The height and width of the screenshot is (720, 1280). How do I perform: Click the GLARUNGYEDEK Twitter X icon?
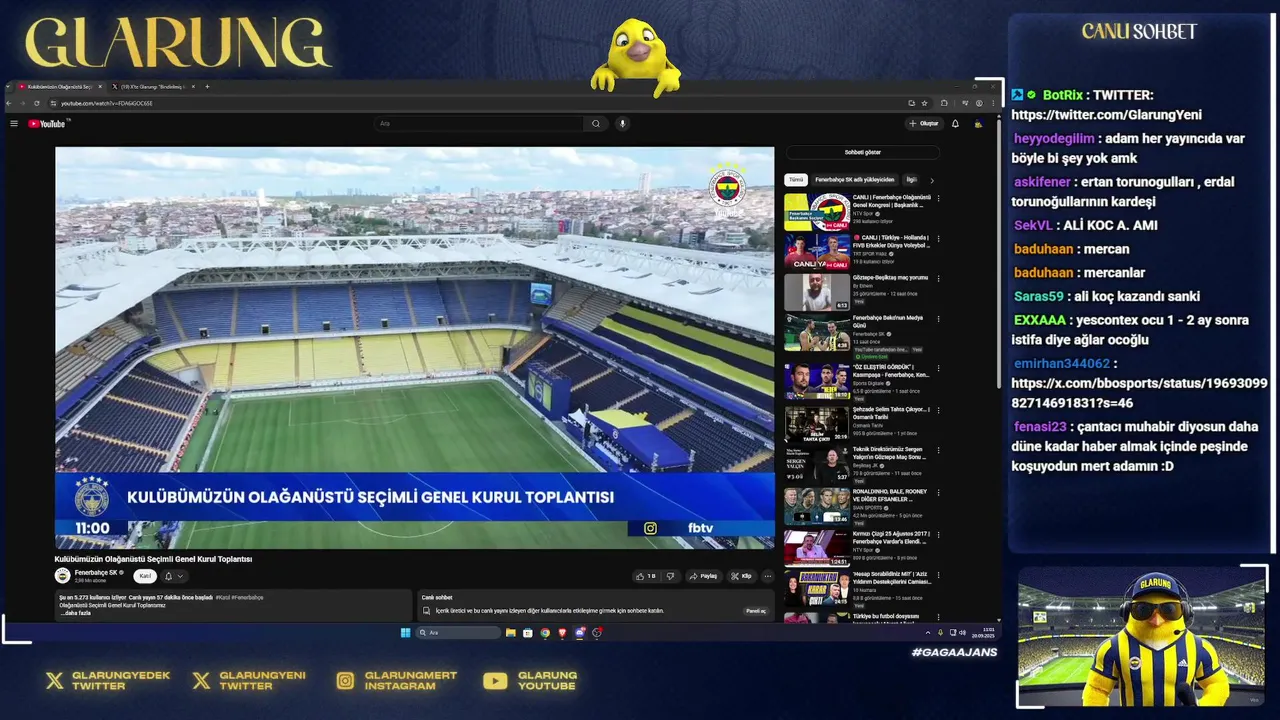pos(54,681)
